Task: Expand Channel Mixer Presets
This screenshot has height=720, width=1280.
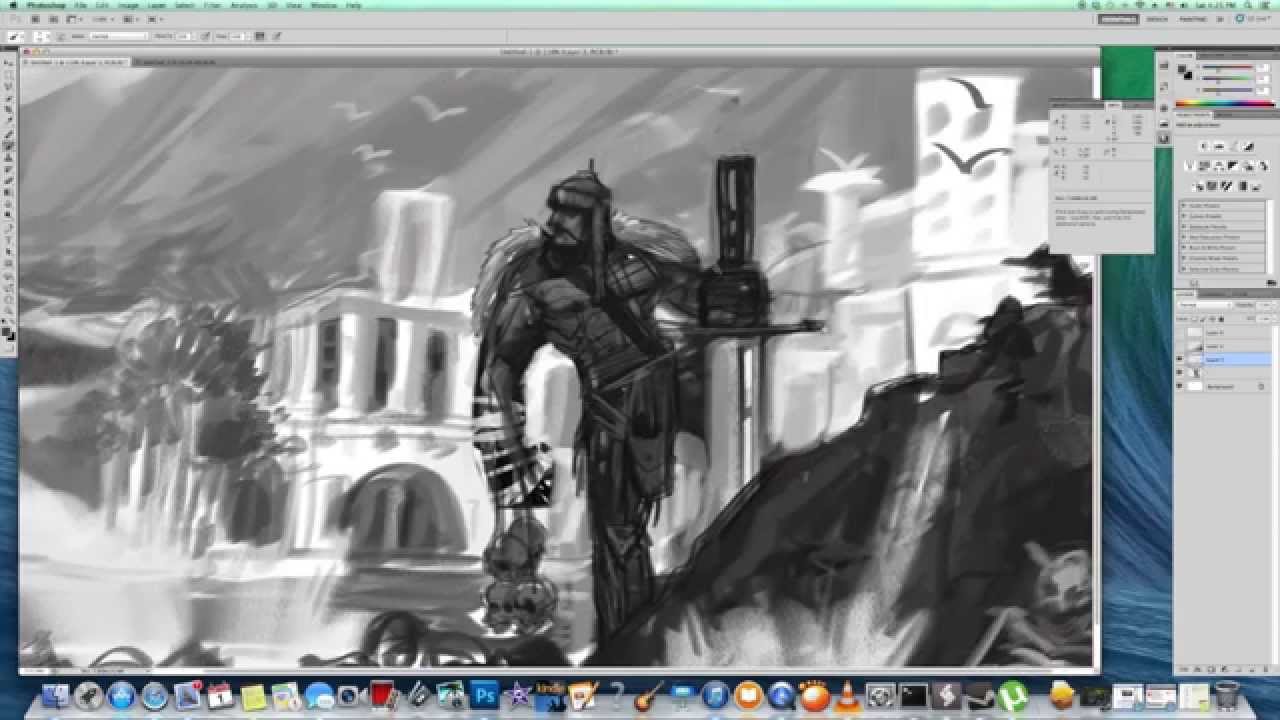Action: [x=1183, y=258]
